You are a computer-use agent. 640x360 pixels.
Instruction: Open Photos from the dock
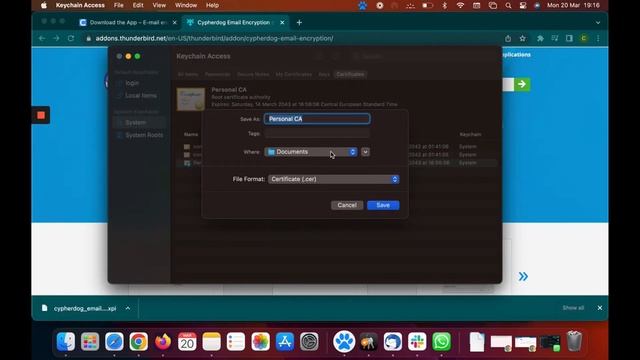260,342
